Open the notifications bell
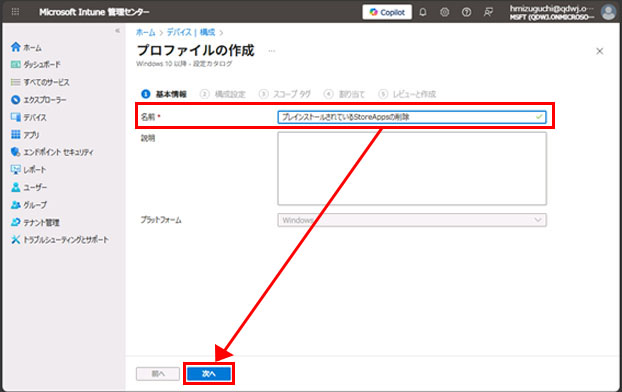The width and height of the screenshot is (622, 392). (x=423, y=12)
